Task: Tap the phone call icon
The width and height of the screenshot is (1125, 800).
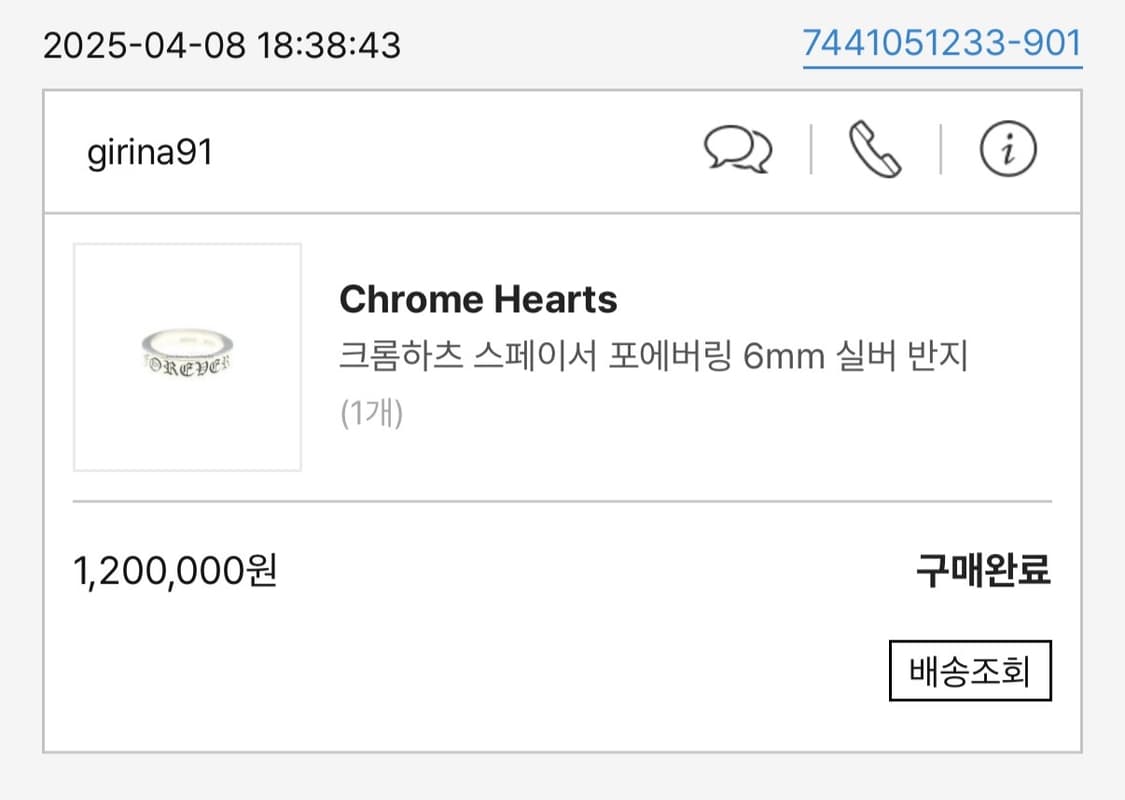Action: coord(872,150)
